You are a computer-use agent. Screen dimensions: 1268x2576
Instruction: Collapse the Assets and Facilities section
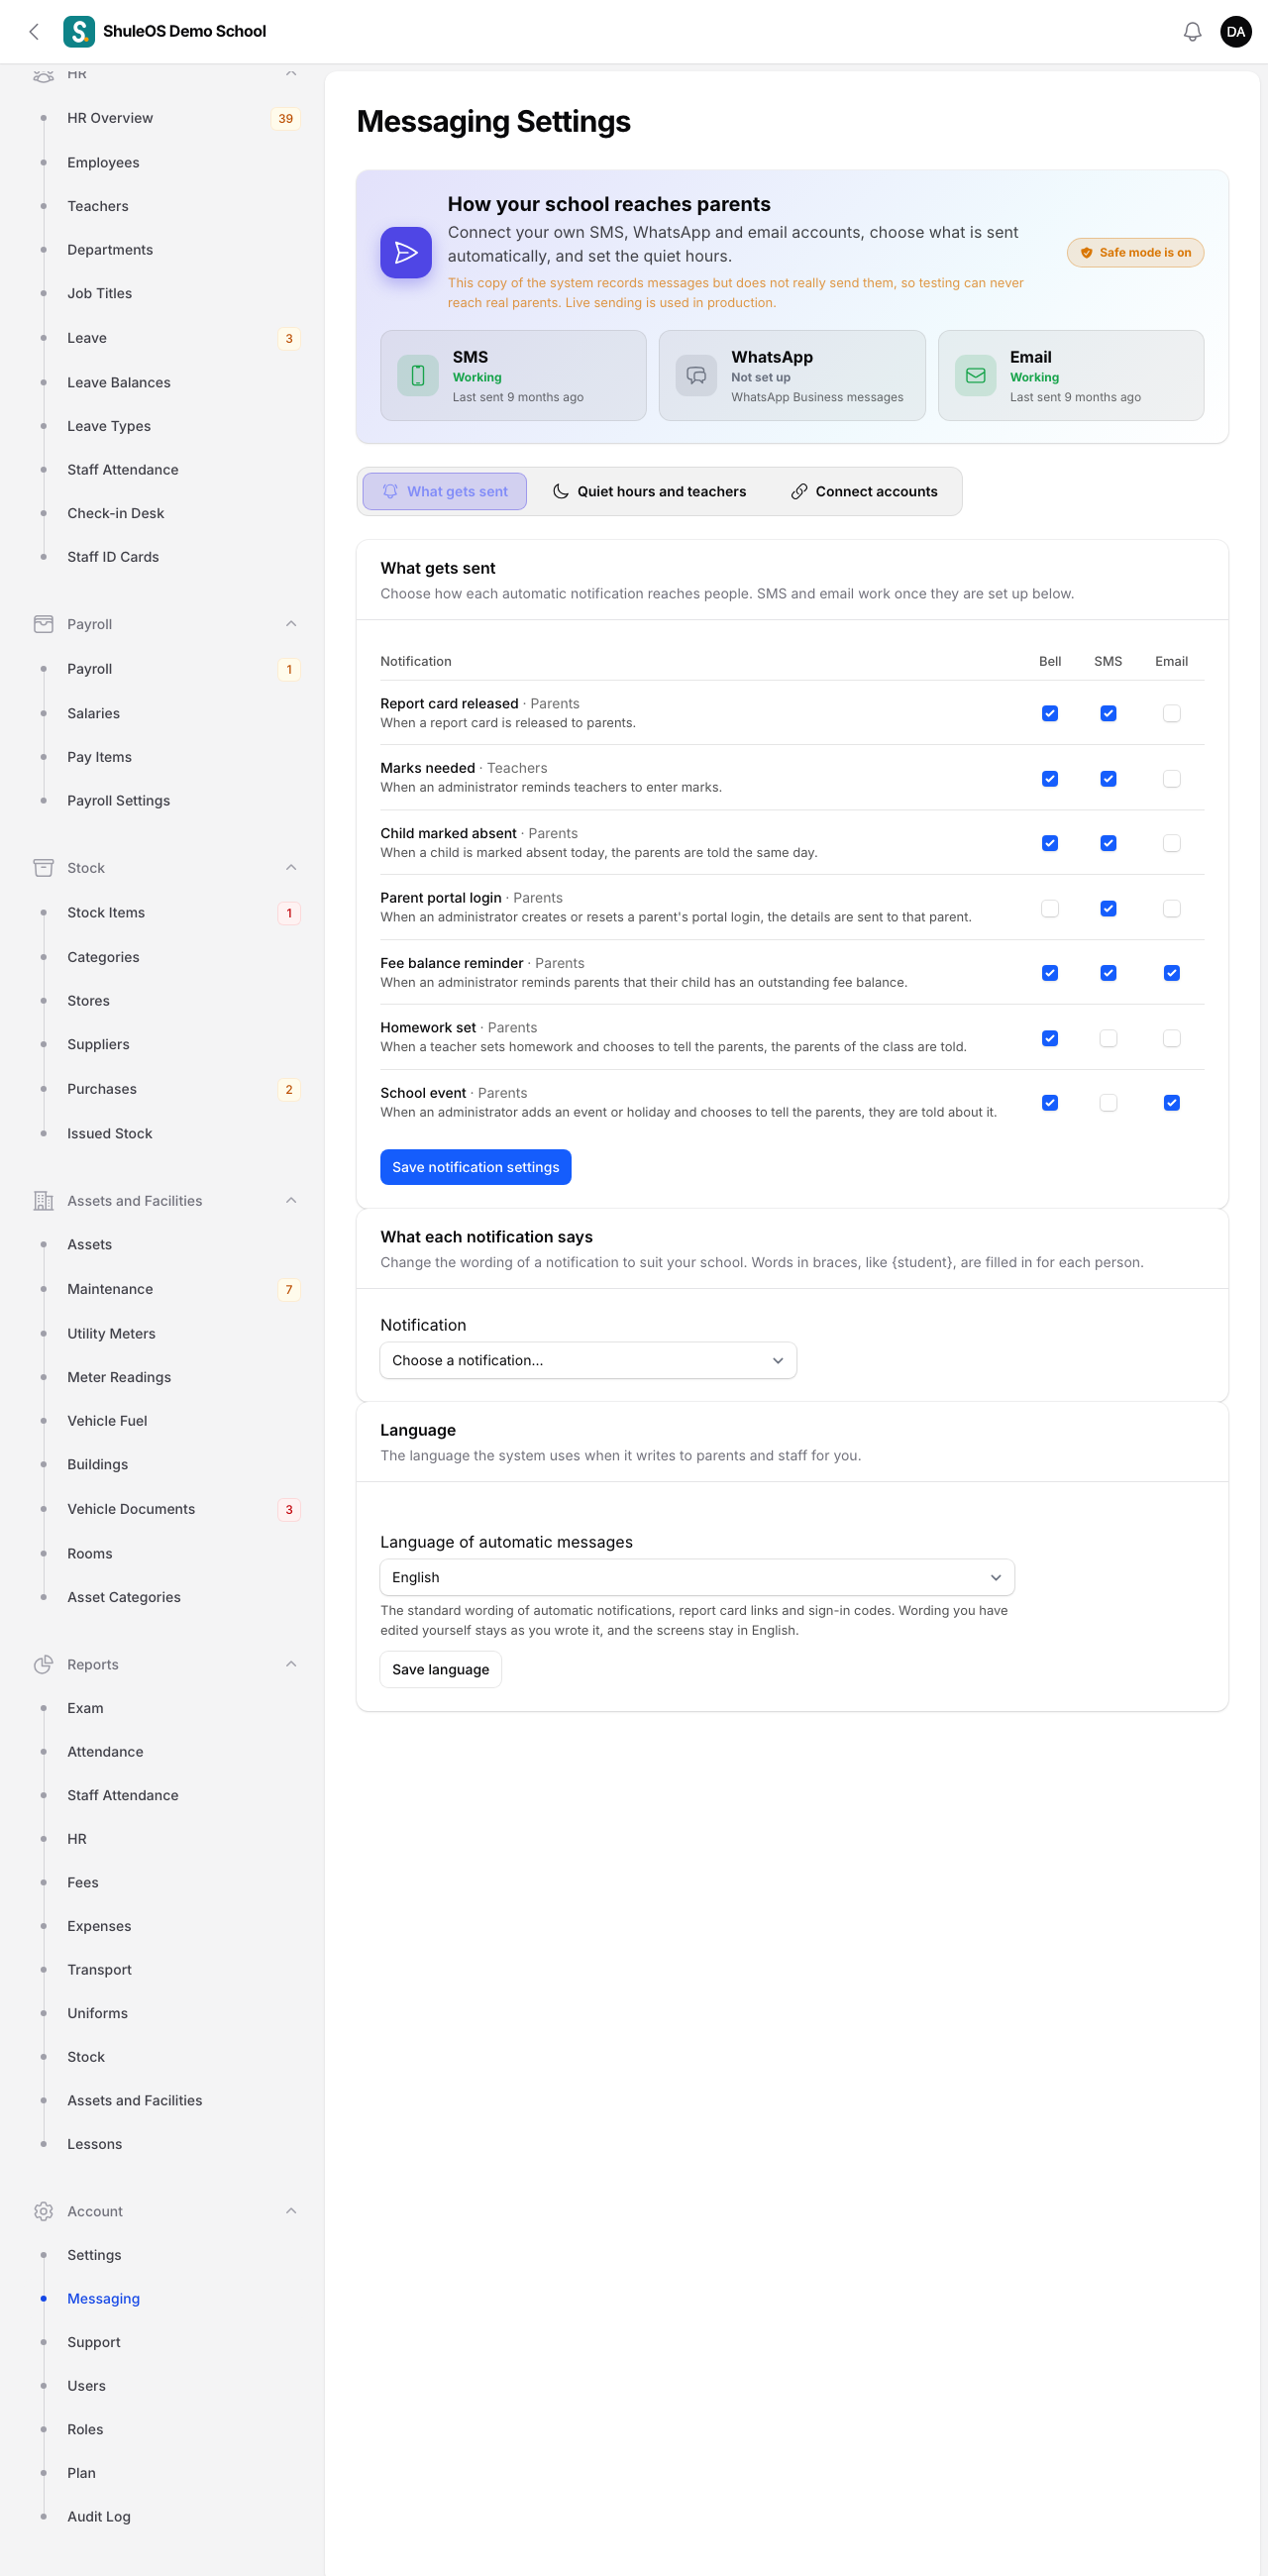[x=291, y=1200]
